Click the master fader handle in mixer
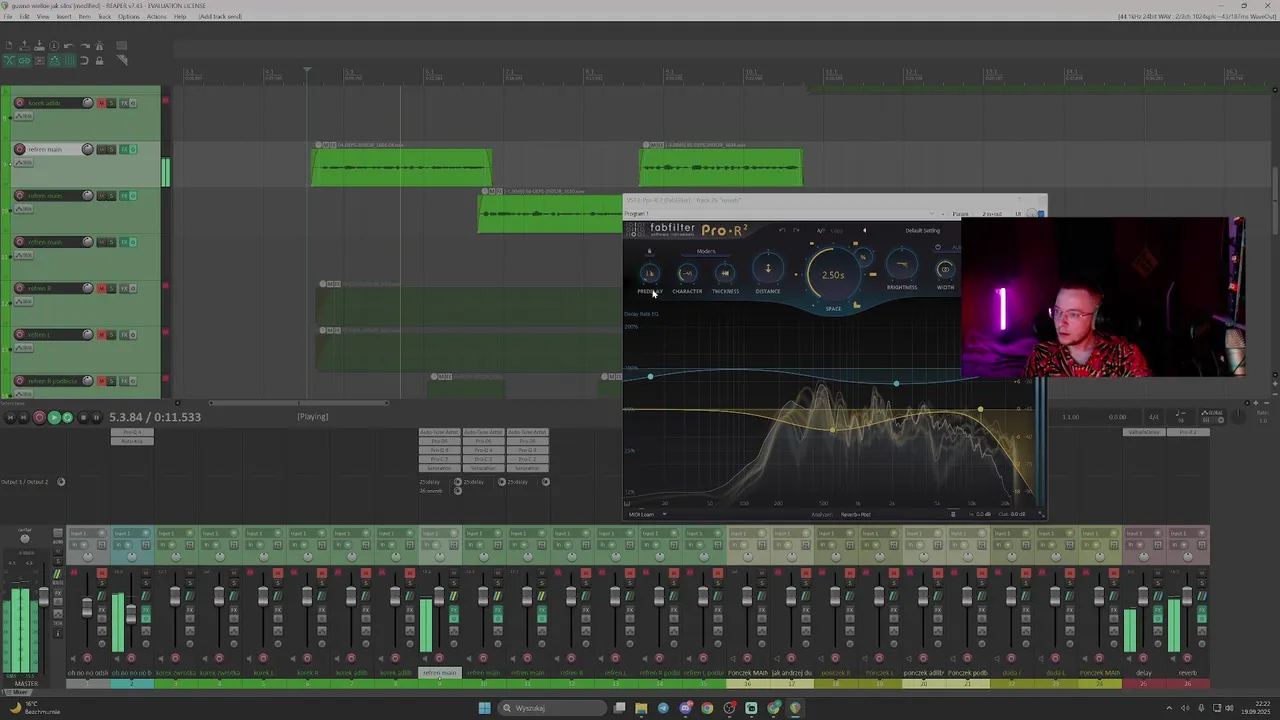This screenshot has width=1280, height=720. pyautogui.click(x=44, y=596)
